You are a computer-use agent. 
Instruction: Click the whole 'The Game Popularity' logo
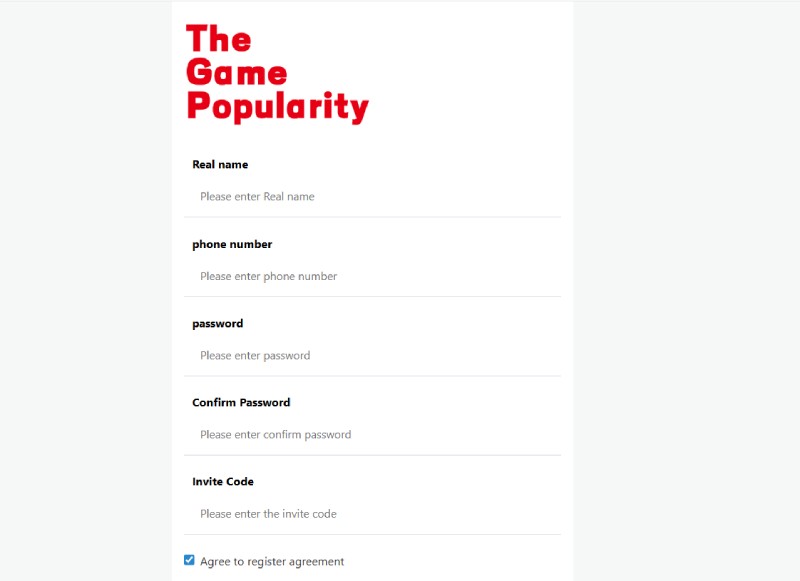pyautogui.click(x=277, y=73)
